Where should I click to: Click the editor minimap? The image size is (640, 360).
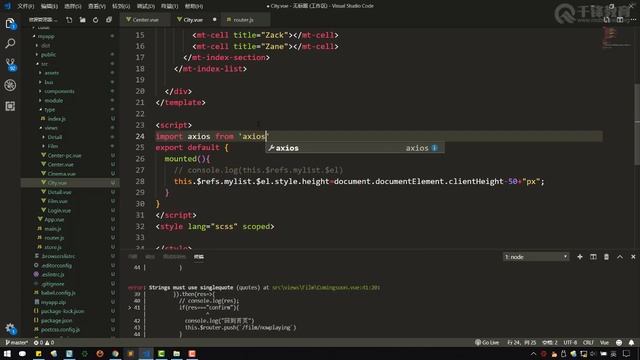click(x=616, y=39)
